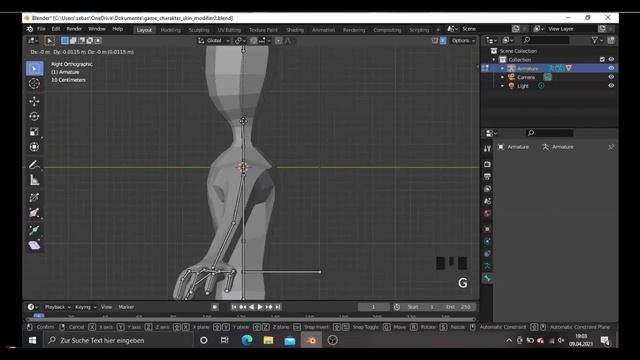Click timeline scrollbar

tap(250, 319)
